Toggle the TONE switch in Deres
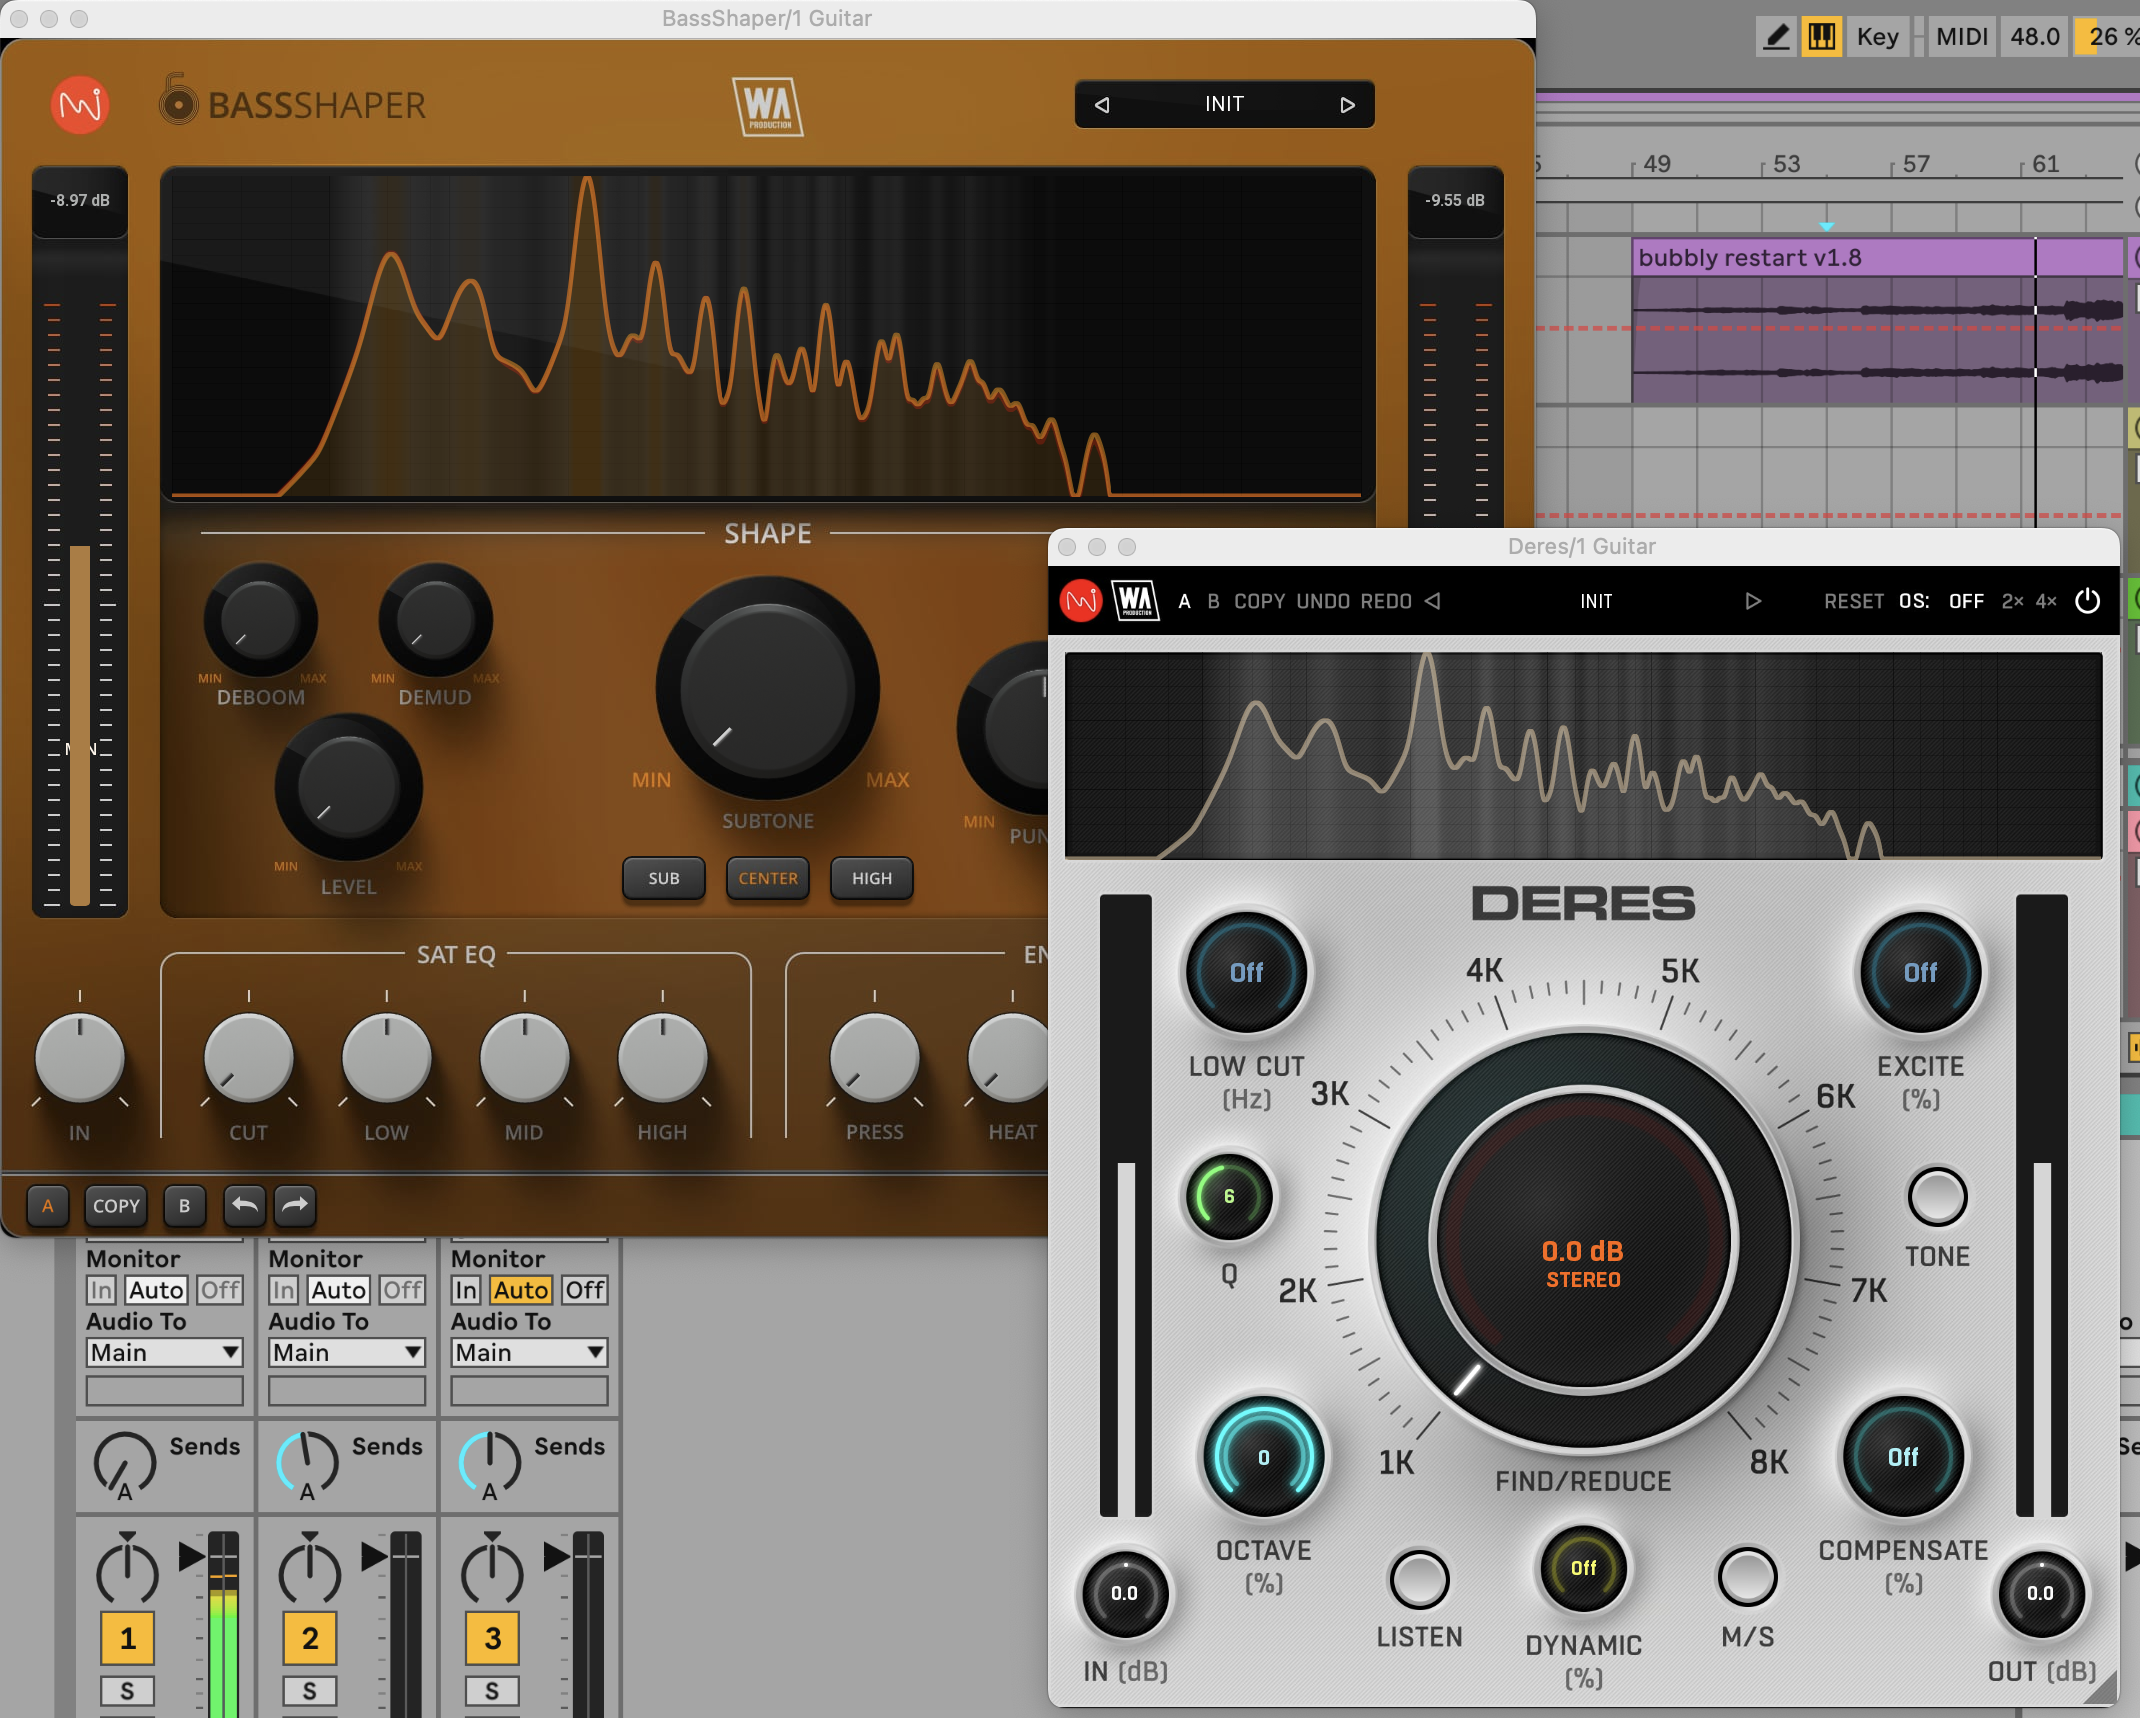Screen dimensions: 2140x1718 (1937, 1197)
